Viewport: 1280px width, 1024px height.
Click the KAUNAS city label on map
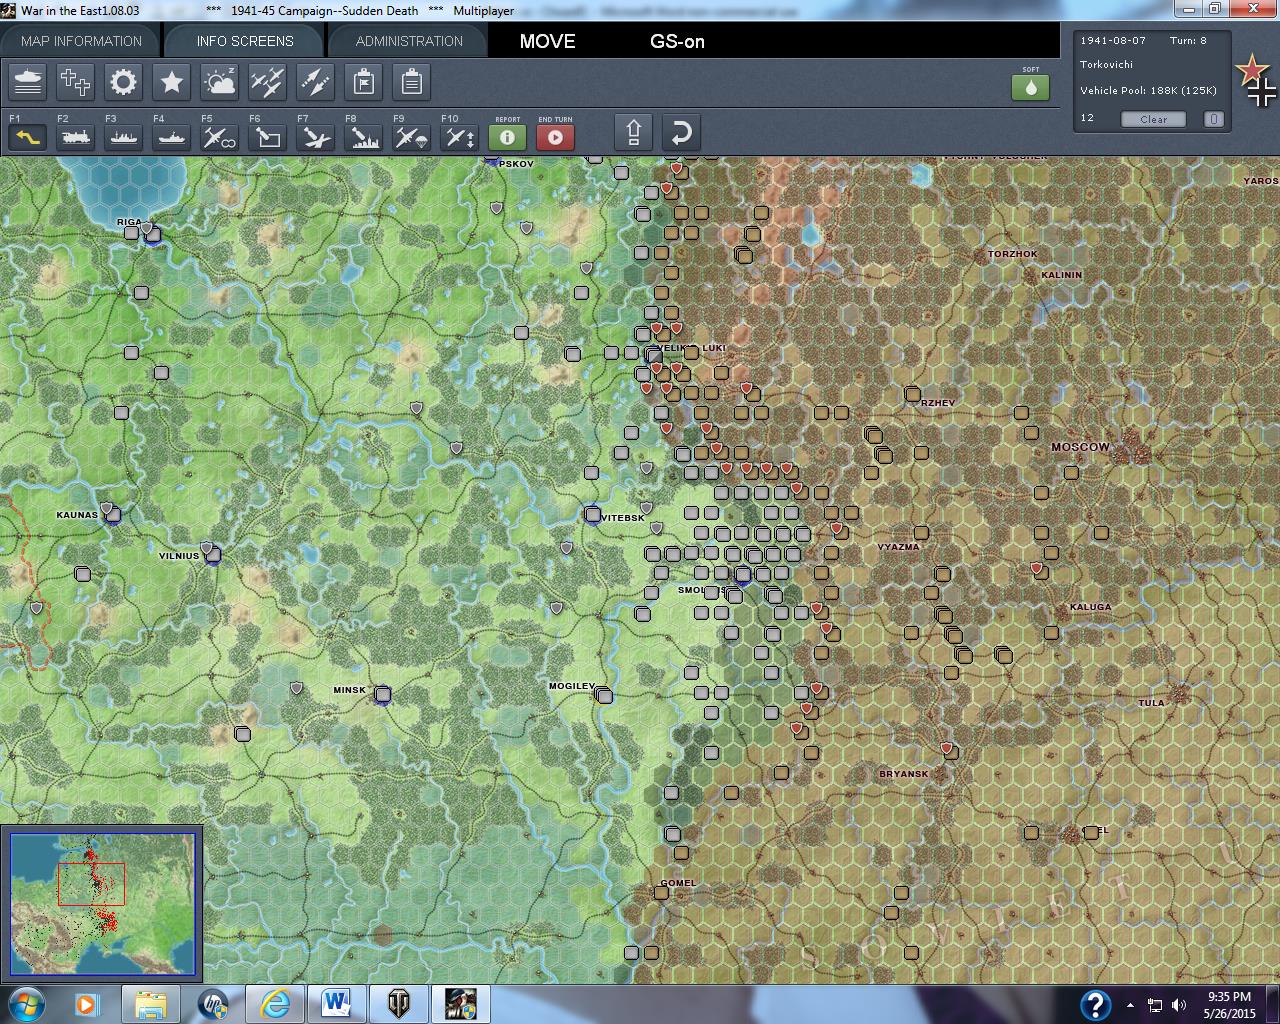tap(77, 515)
